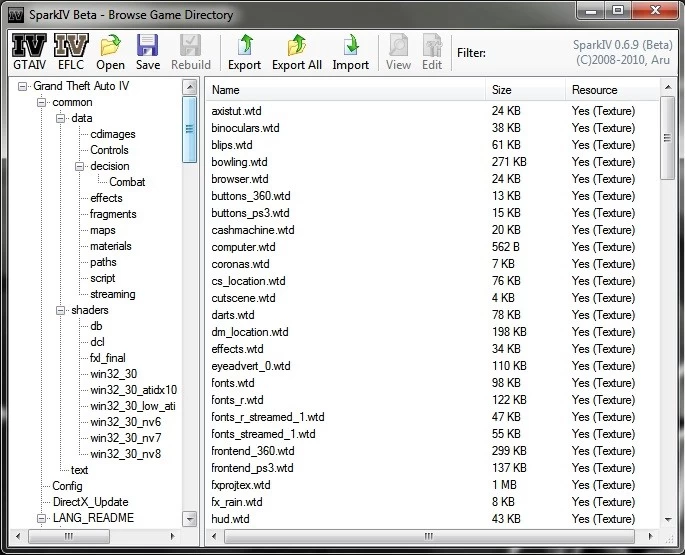The image size is (685, 555).
Task: Minimize the SparkIV window
Action: 591,10
